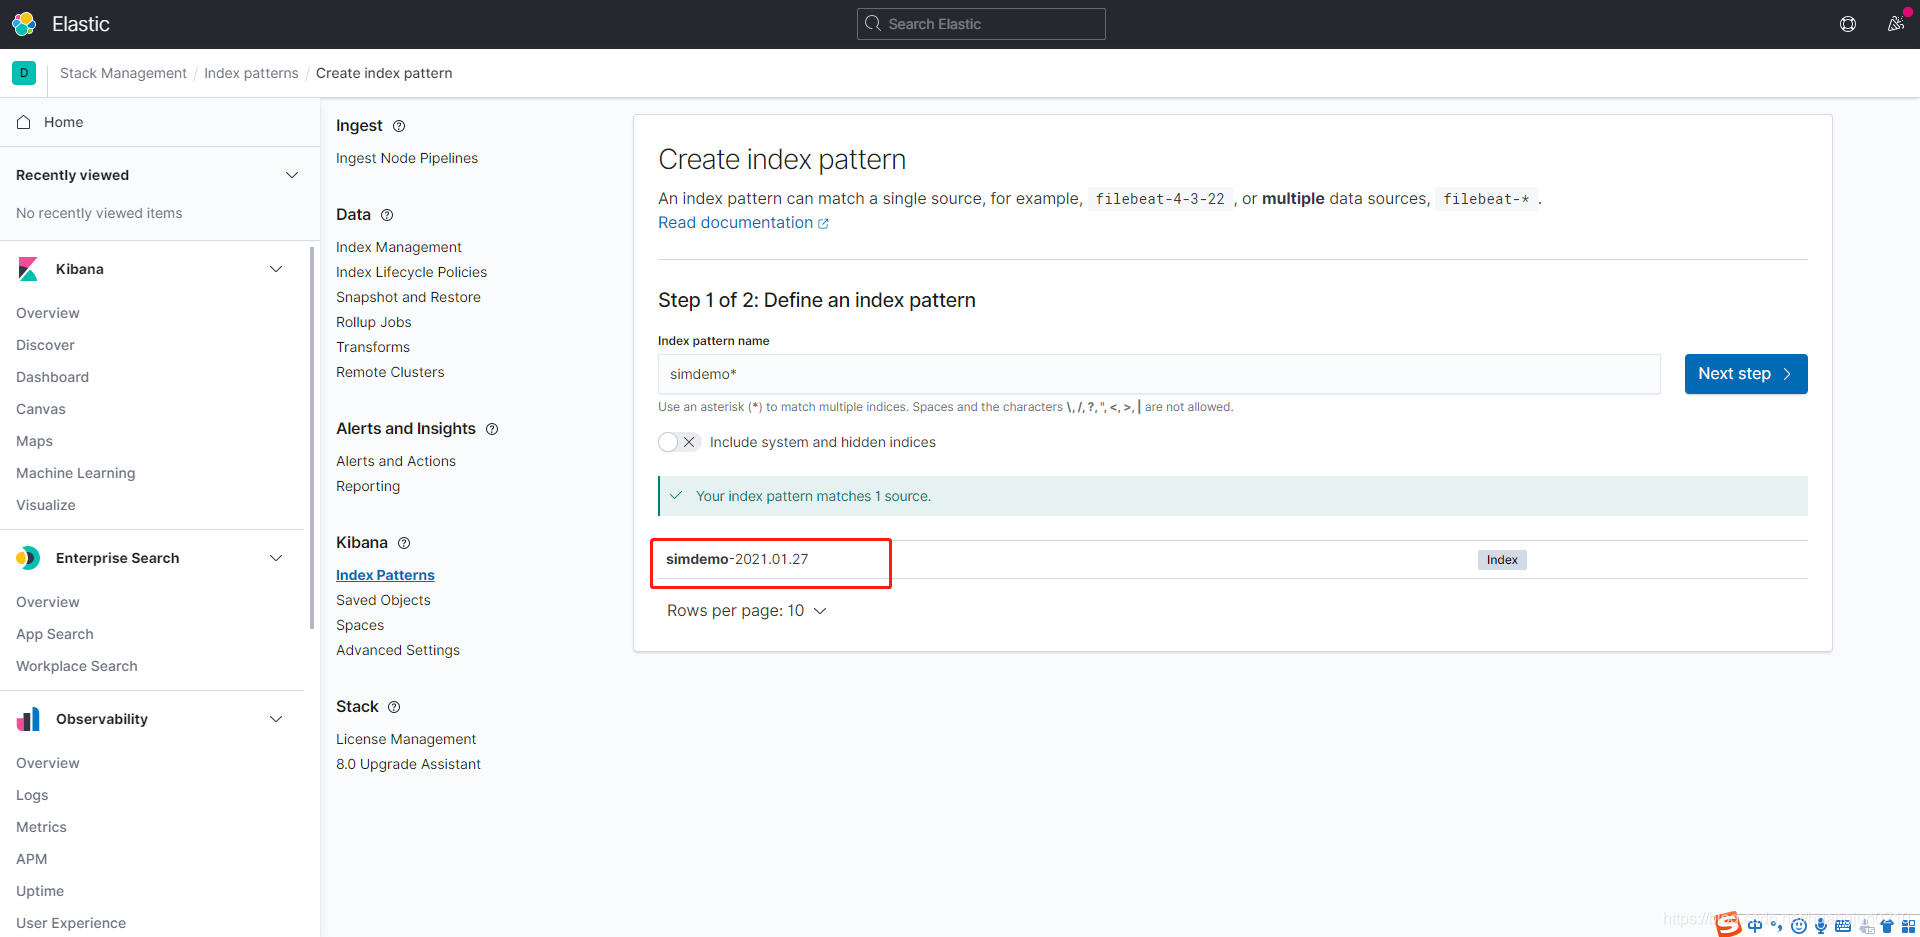Viewport: 1920px width, 937px height.
Task: Open Rollup Jobs
Action: click(374, 322)
